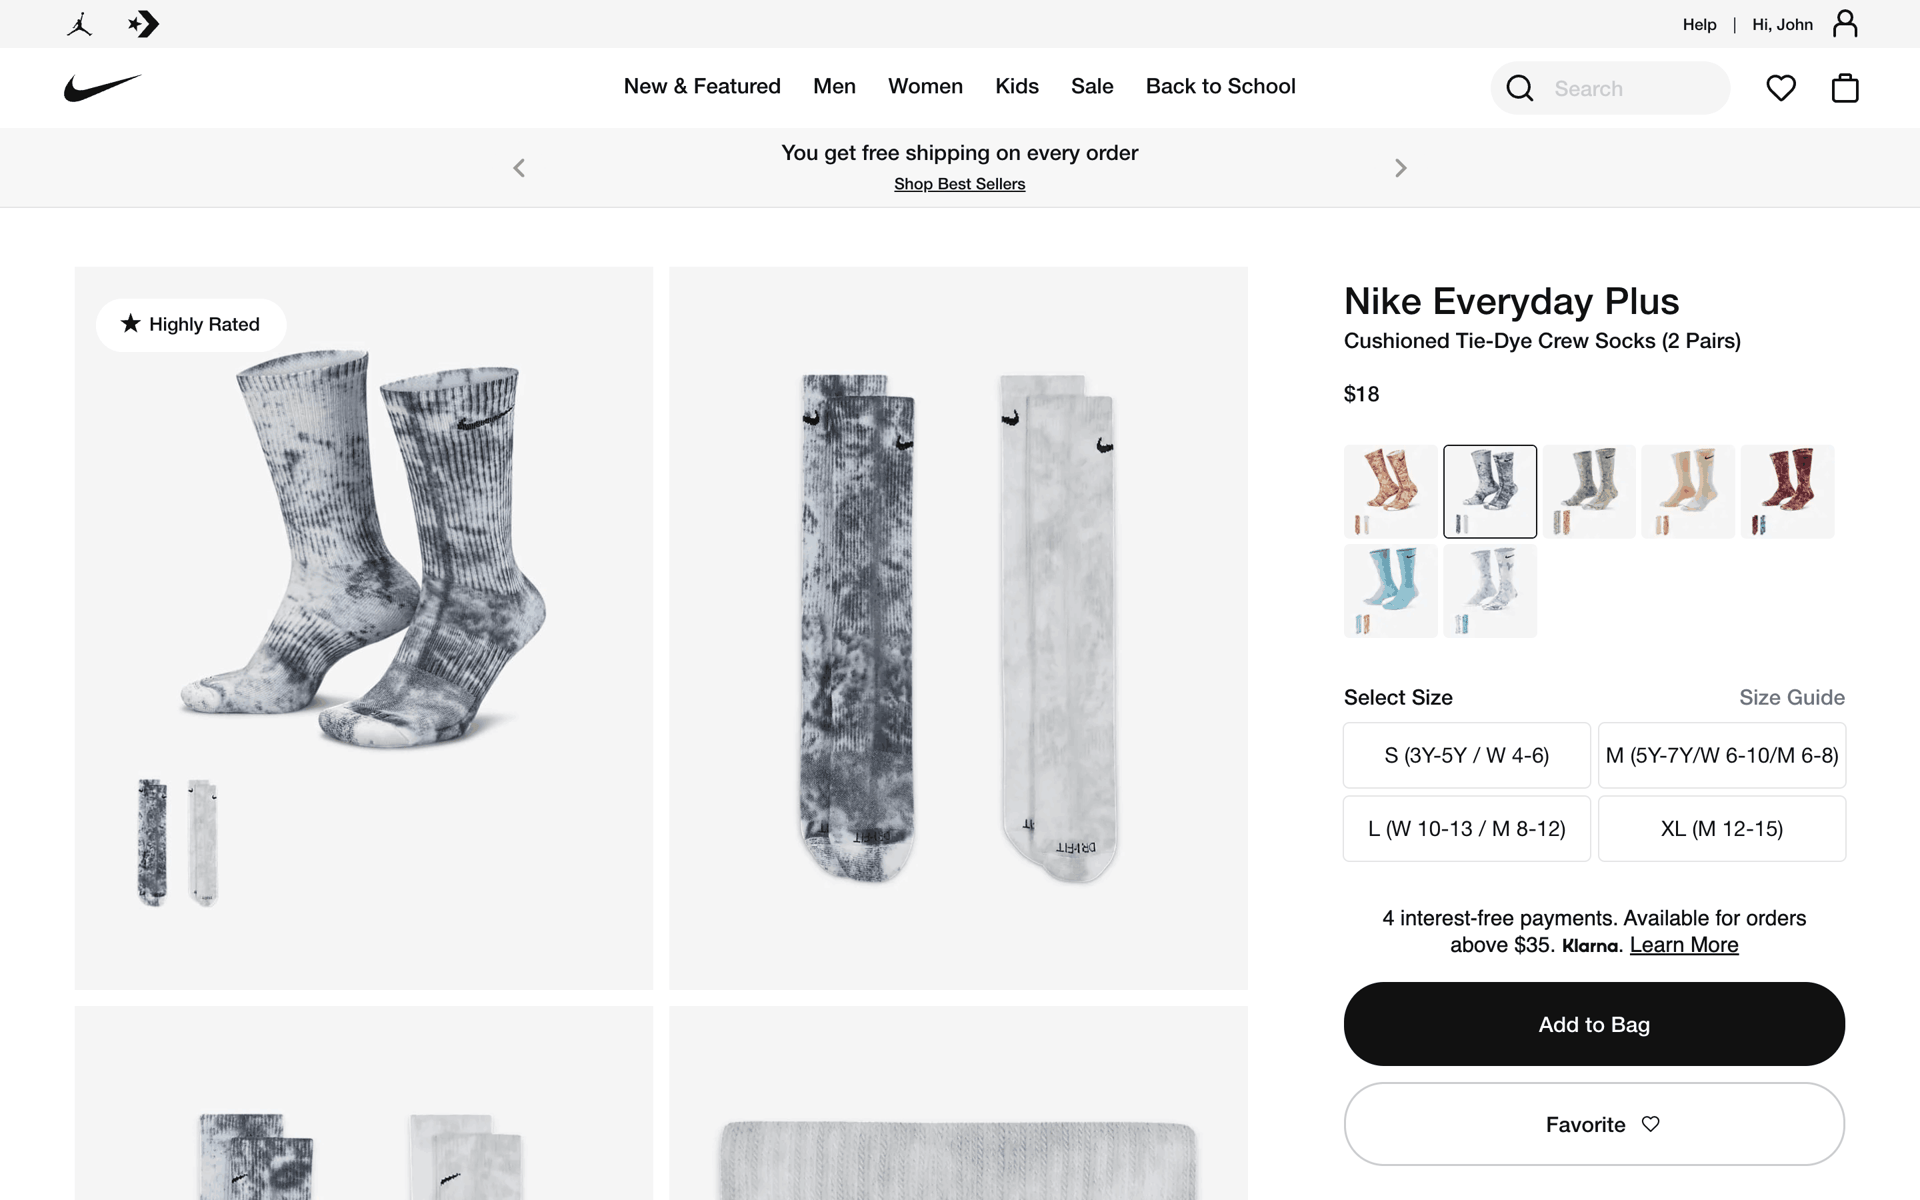
Task: Open the Sale menu
Action: [1092, 86]
